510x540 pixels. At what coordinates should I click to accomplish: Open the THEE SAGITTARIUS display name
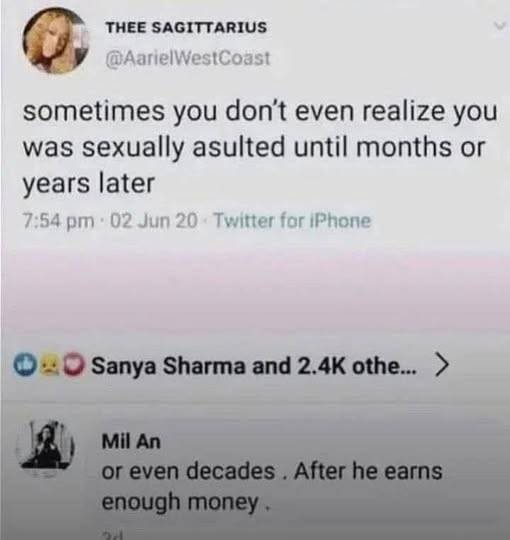click(x=186, y=28)
